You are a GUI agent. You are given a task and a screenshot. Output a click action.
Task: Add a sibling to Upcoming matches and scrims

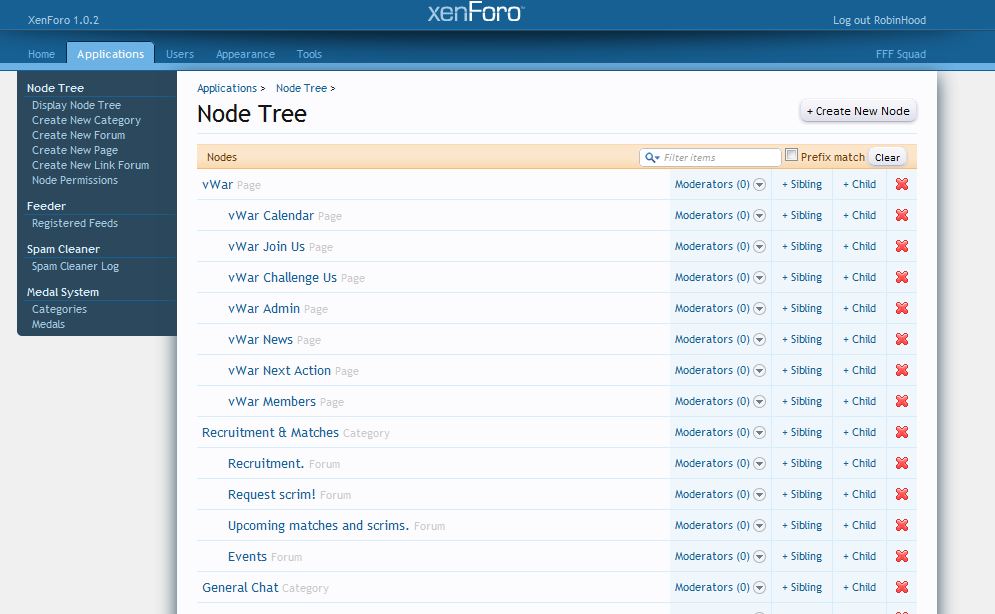click(802, 525)
